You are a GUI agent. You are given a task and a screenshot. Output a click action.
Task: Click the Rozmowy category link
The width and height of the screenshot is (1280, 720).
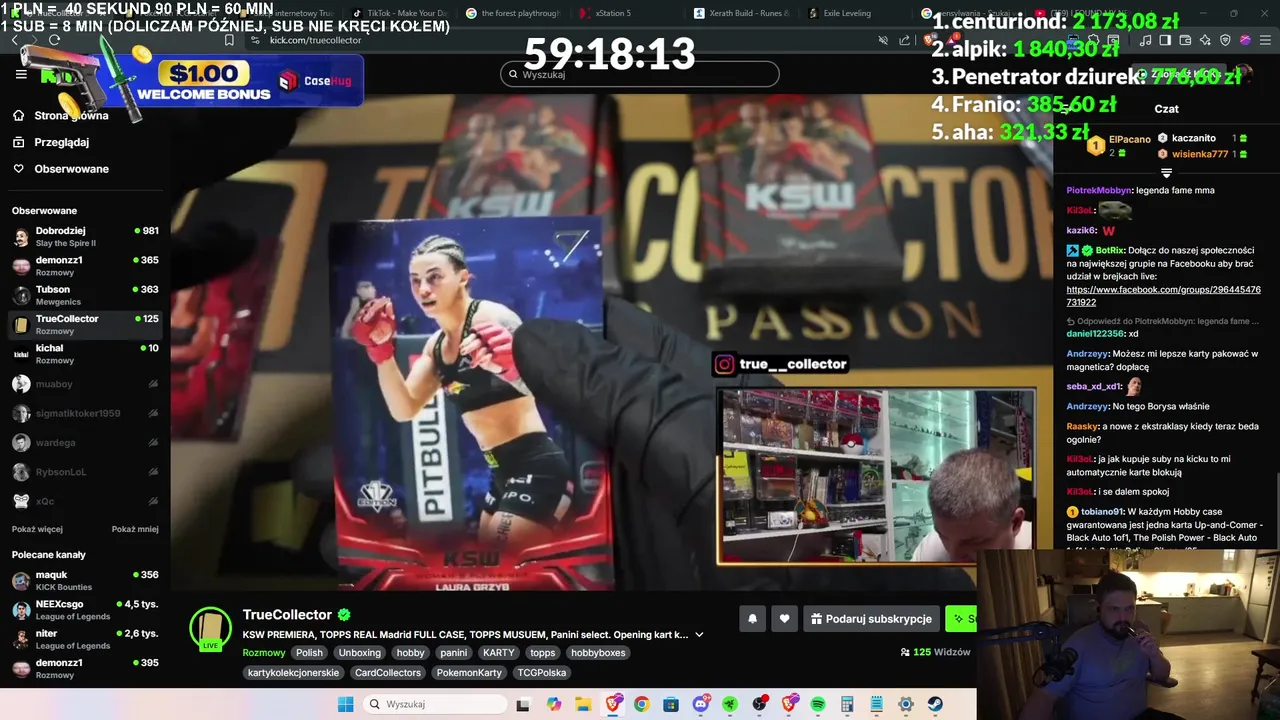(x=264, y=653)
